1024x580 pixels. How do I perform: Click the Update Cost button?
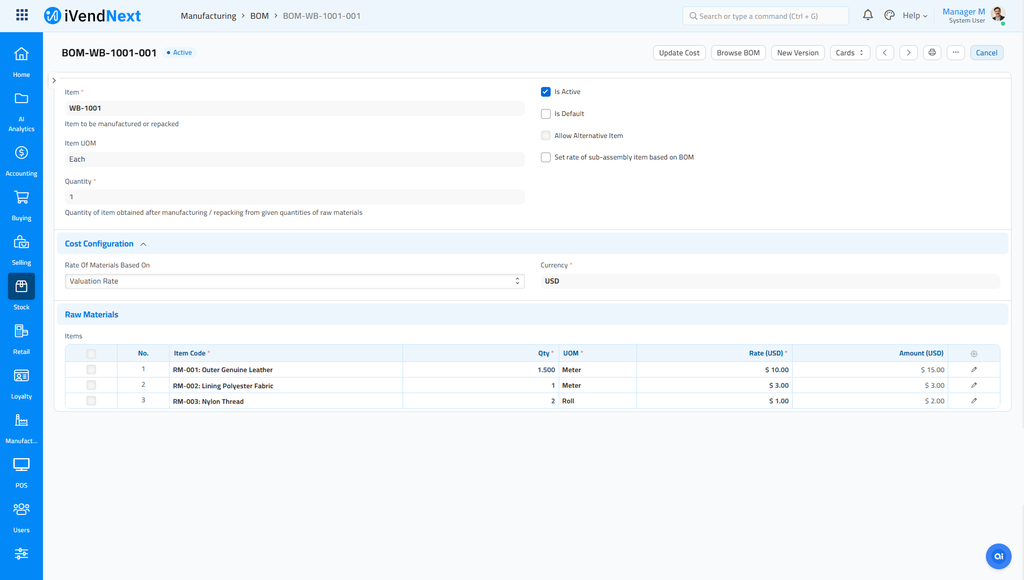pyautogui.click(x=679, y=53)
